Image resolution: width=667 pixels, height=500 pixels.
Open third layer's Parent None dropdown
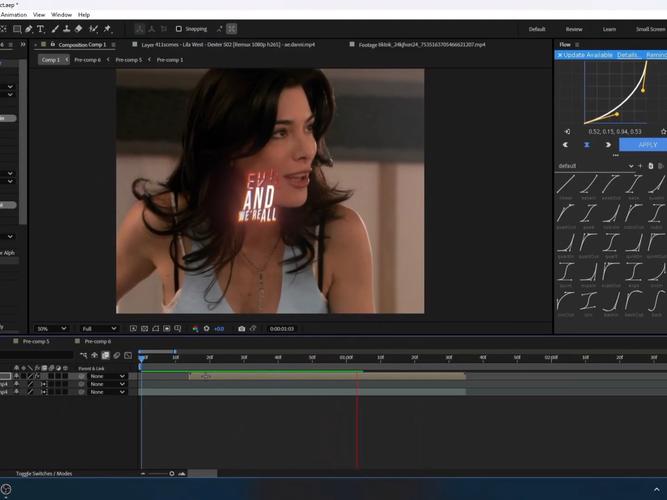click(x=107, y=392)
